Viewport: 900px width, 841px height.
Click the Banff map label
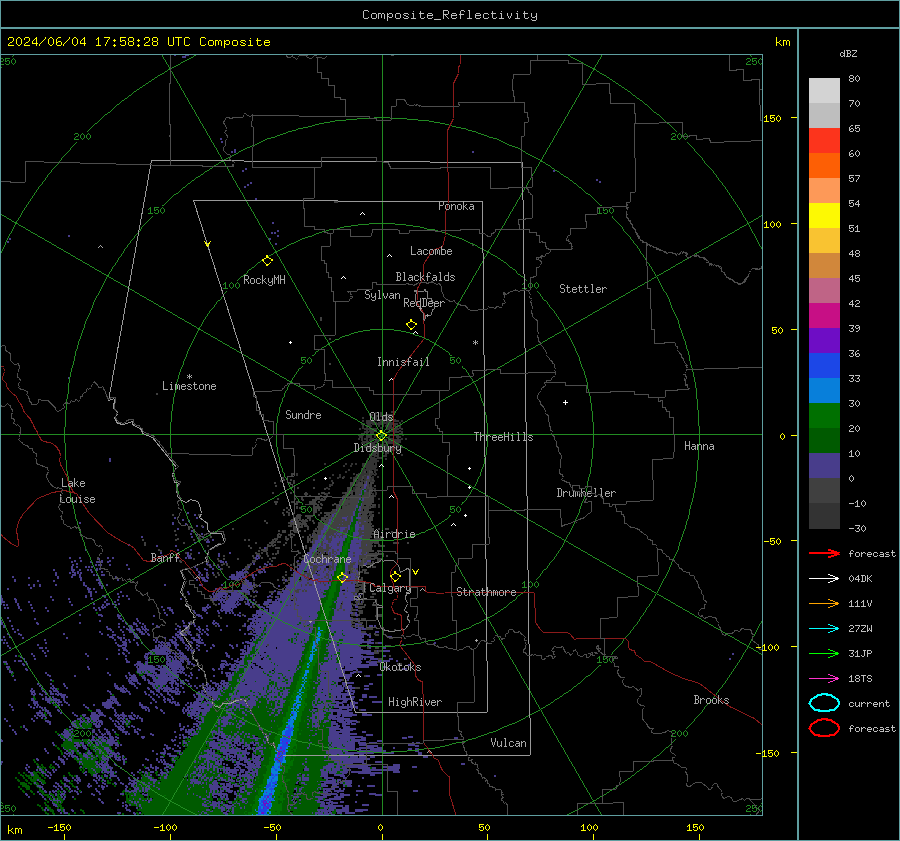(x=165, y=557)
